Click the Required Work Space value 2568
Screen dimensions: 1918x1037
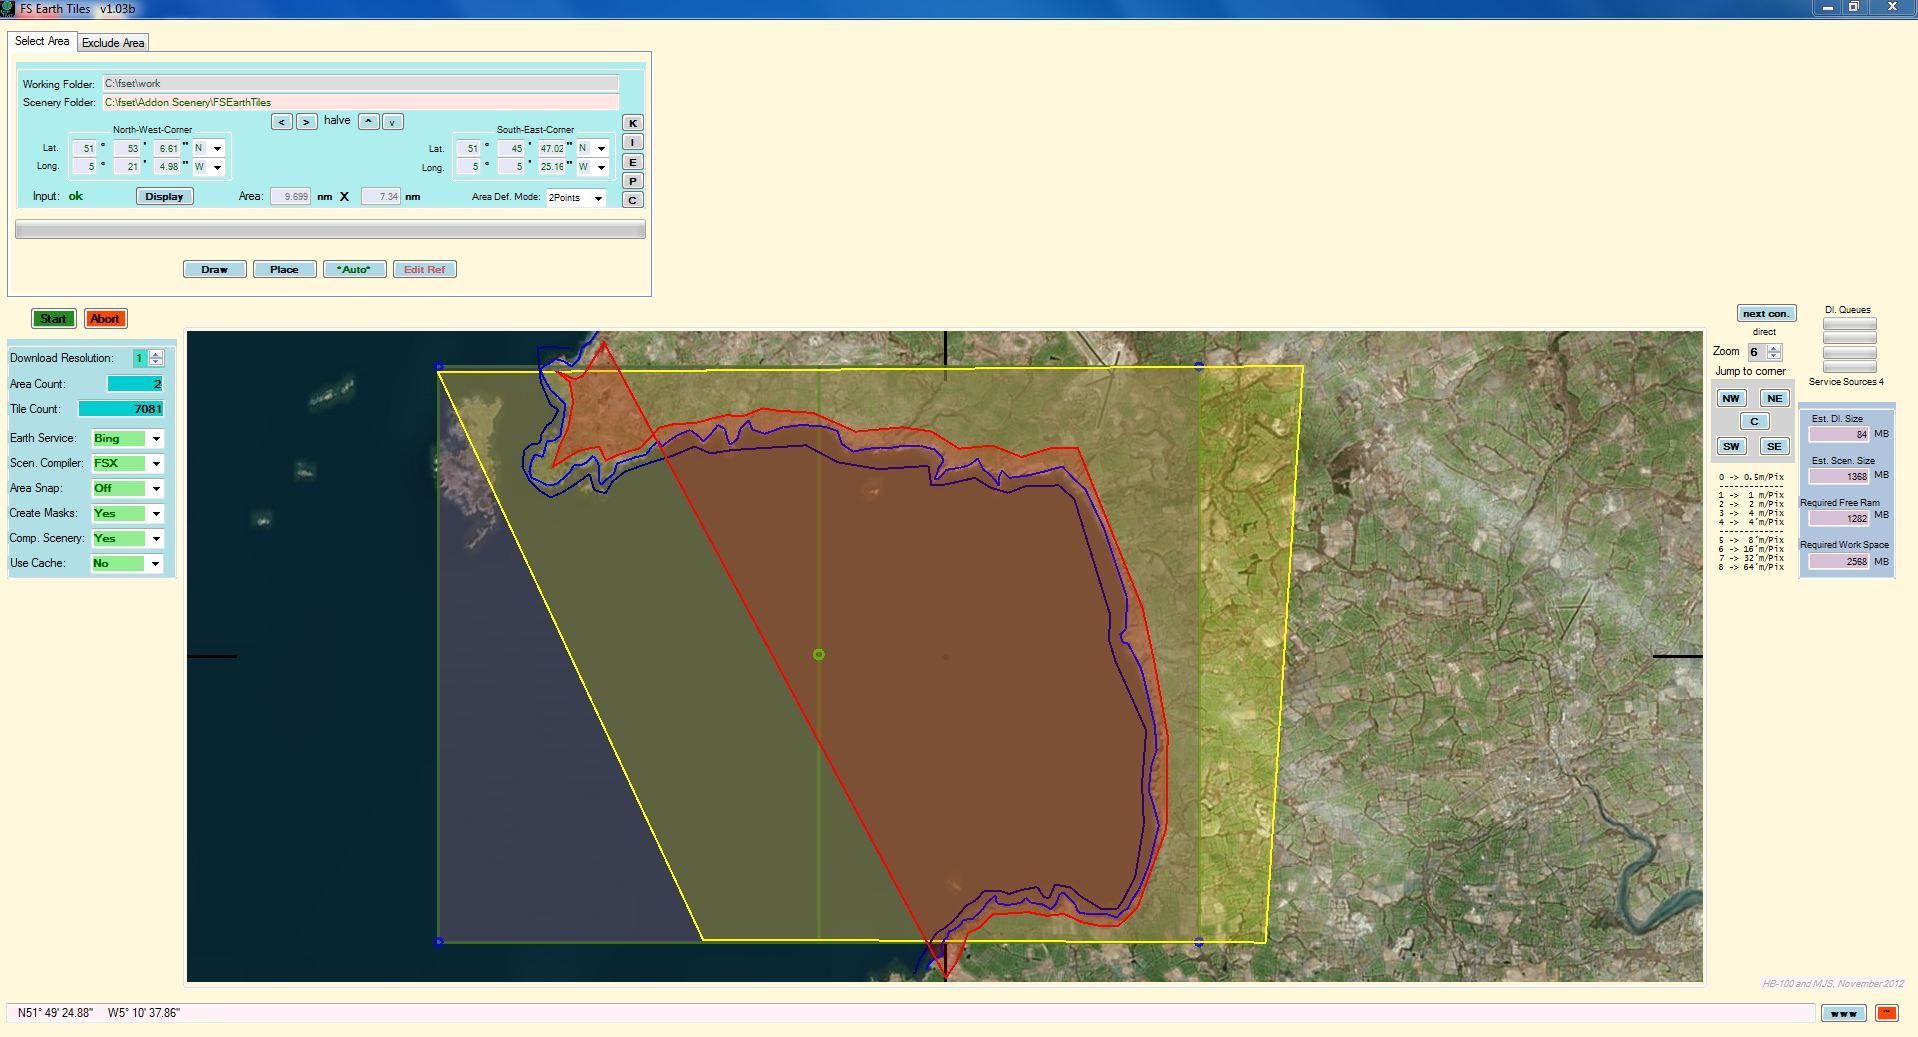tap(1839, 562)
